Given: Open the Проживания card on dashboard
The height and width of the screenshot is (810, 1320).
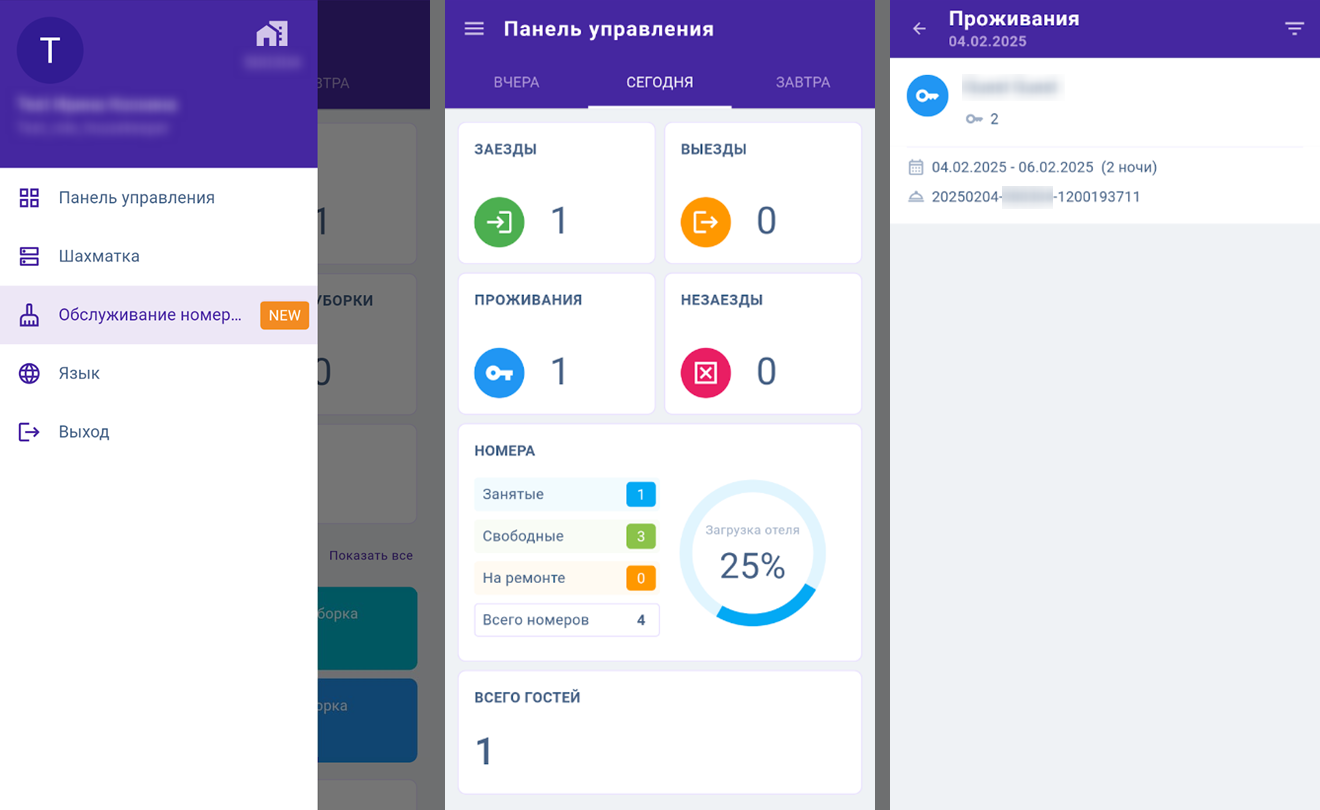Looking at the screenshot, I should [x=556, y=344].
